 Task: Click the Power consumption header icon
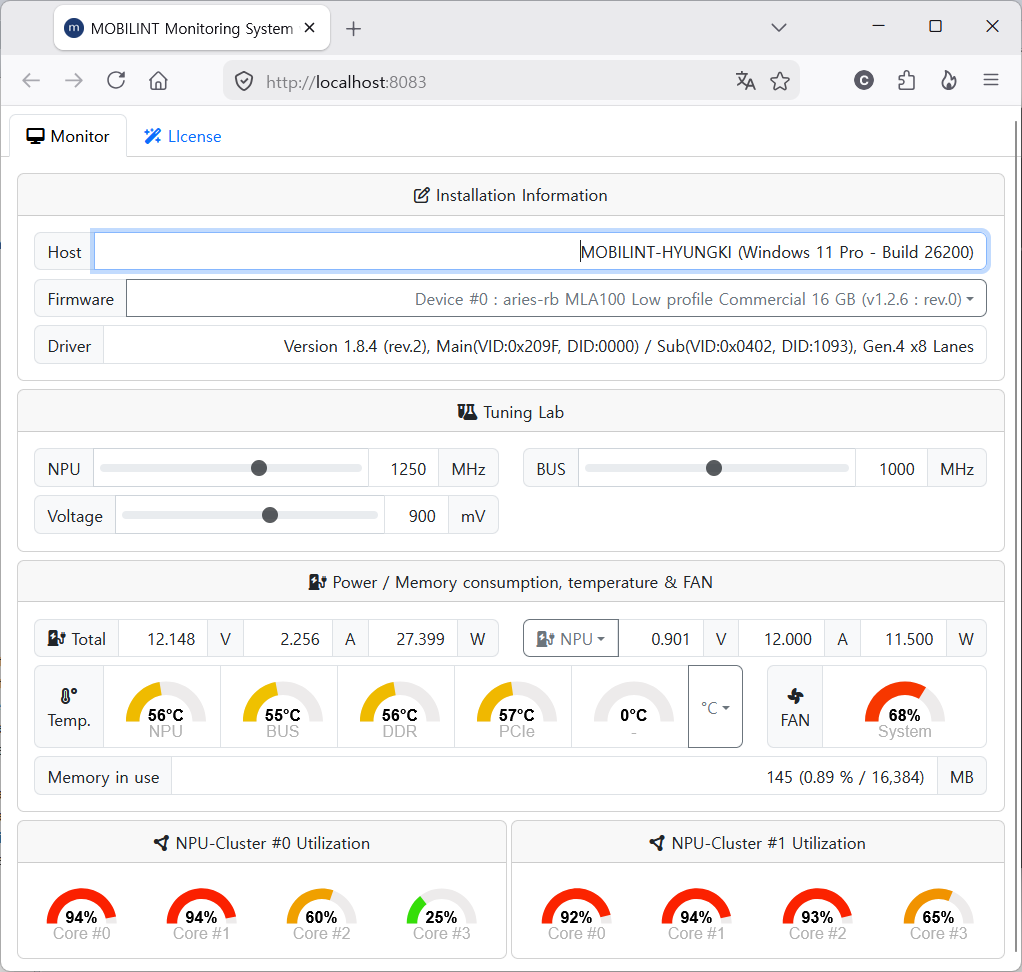(317, 582)
